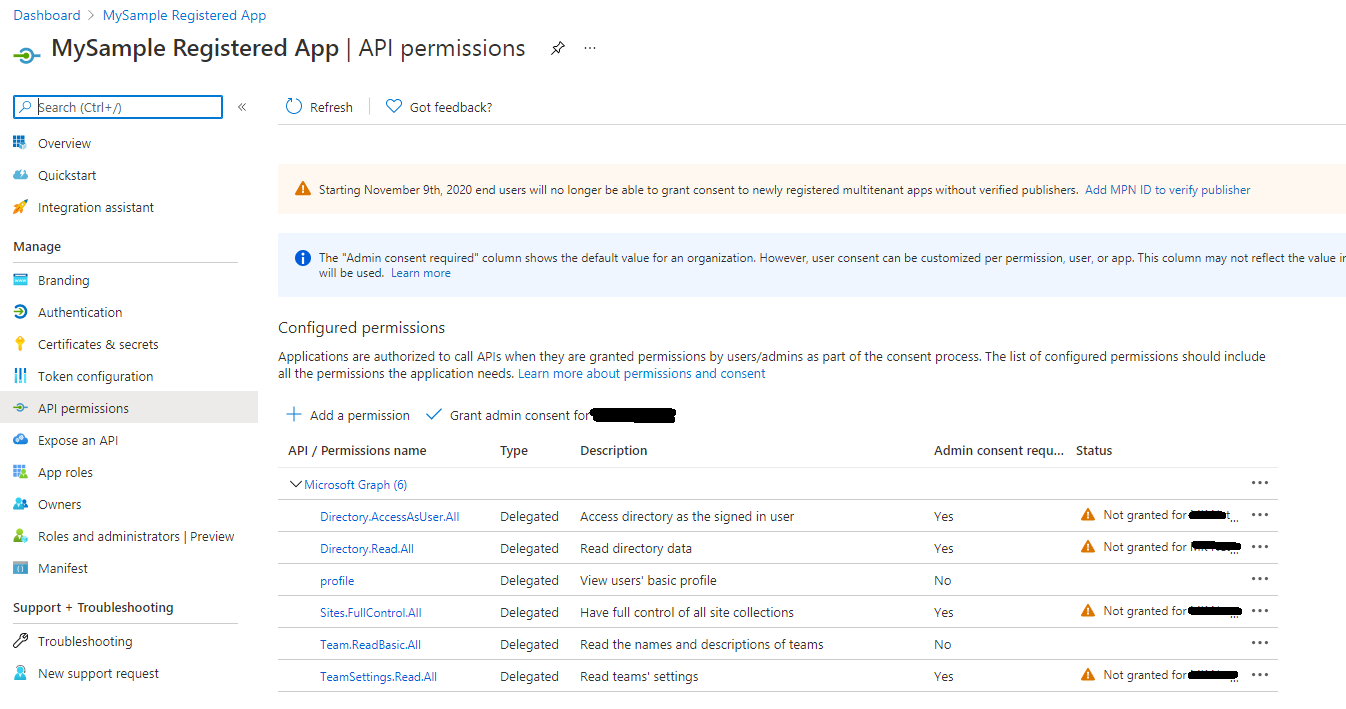Screen dimensions: 1346x709
Task: Click the plus icon for Add a permission
Action: tap(294, 414)
